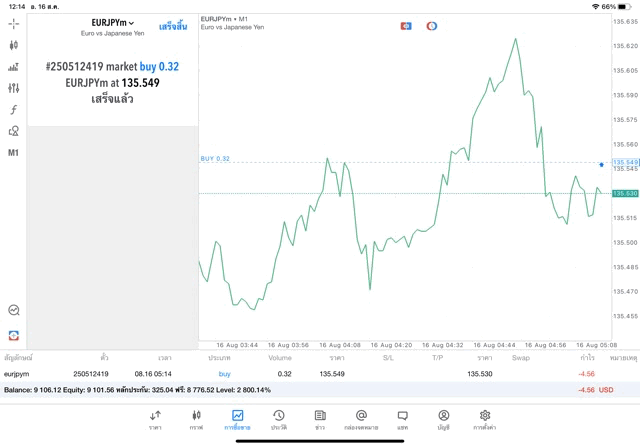Sort by the Swap column header
This screenshot has width=640, height=447.
[x=521, y=358]
